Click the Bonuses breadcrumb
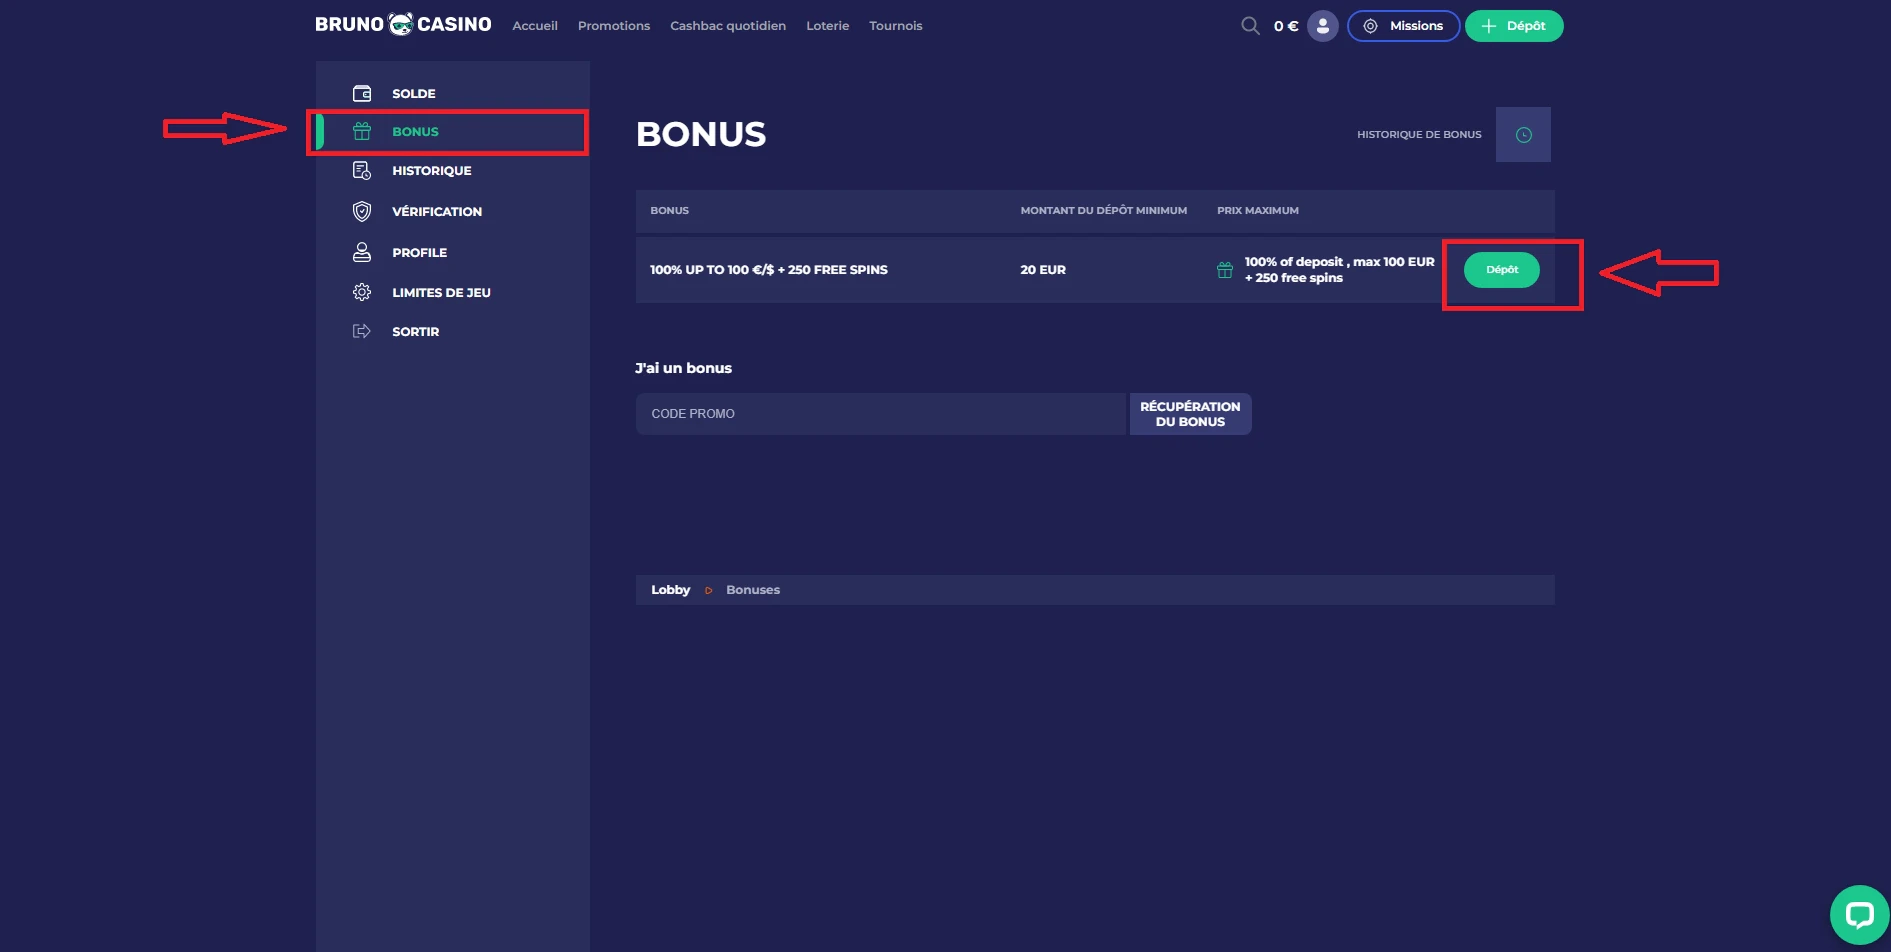Screen dimensions: 1891x952 753,590
